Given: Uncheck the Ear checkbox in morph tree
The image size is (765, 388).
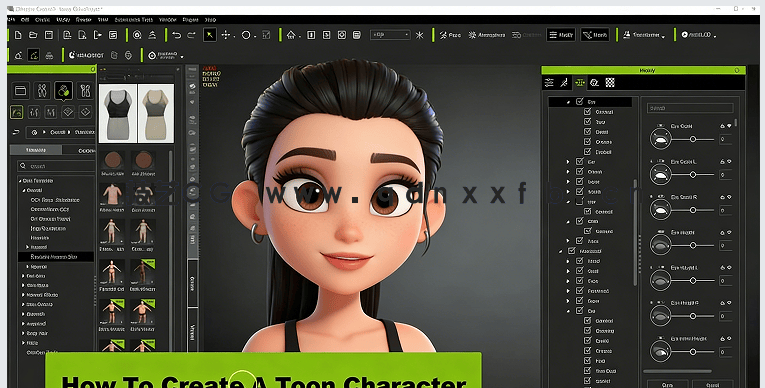Looking at the screenshot, I should 580,162.
